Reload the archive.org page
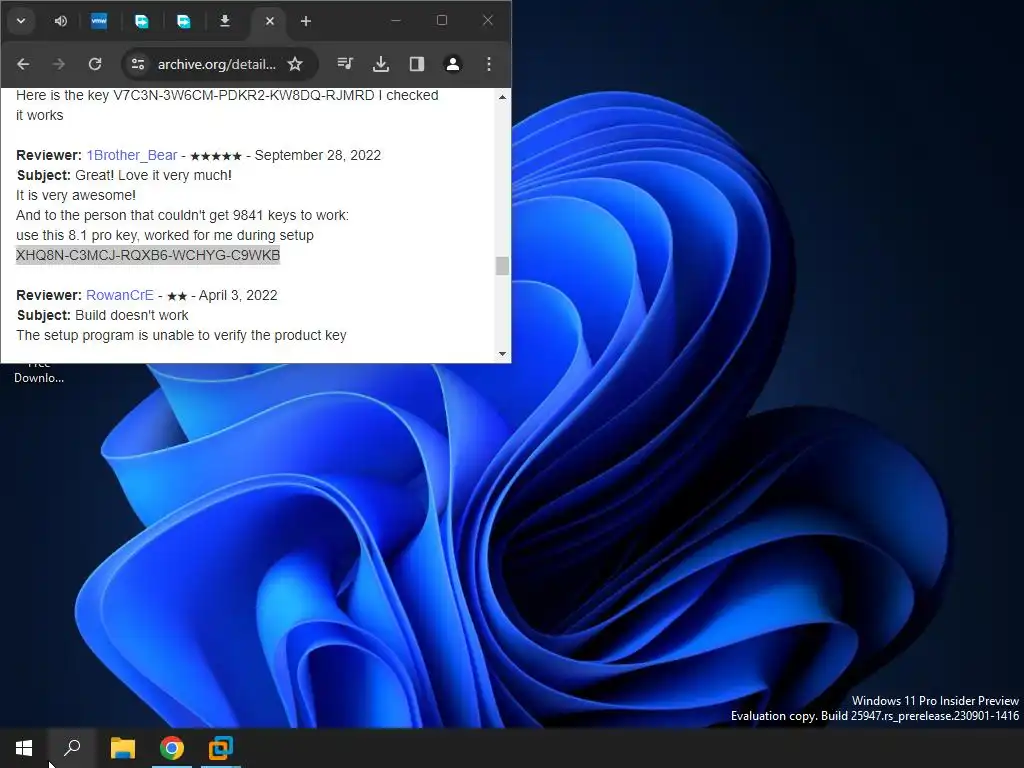This screenshot has height=768, width=1024. click(x=95, y=64)
